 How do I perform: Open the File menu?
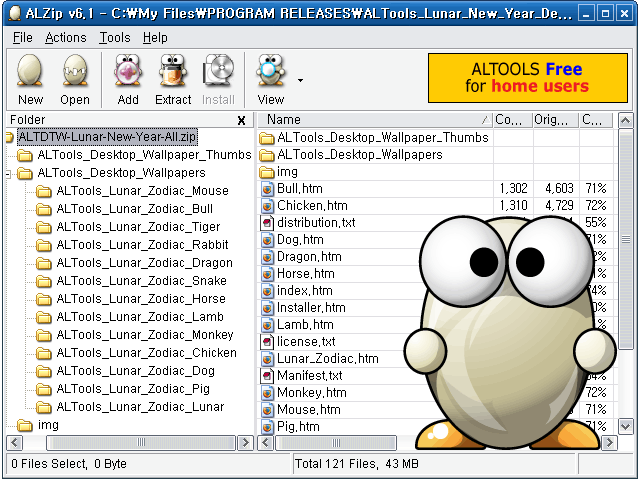pos(22,38)
